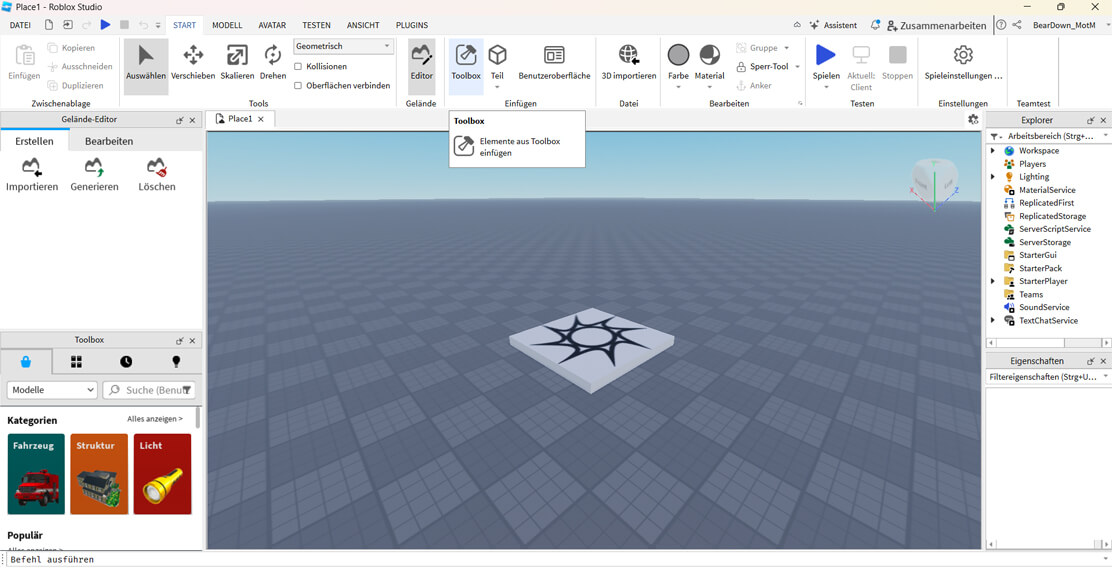Image resolution: width=1112 pixels, height=588 pixels.
Task: Activate the Verschieben move tool
Action: (193, 64)
